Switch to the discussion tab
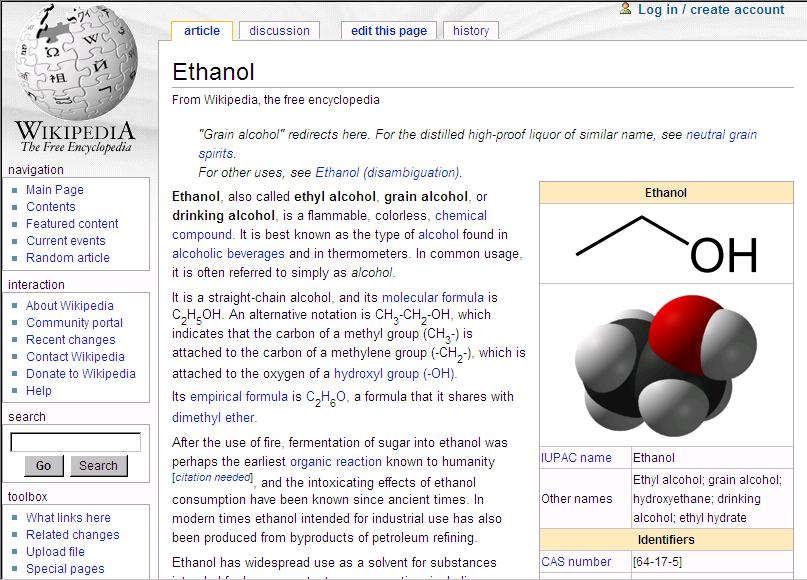 click(x=279, y=31)
